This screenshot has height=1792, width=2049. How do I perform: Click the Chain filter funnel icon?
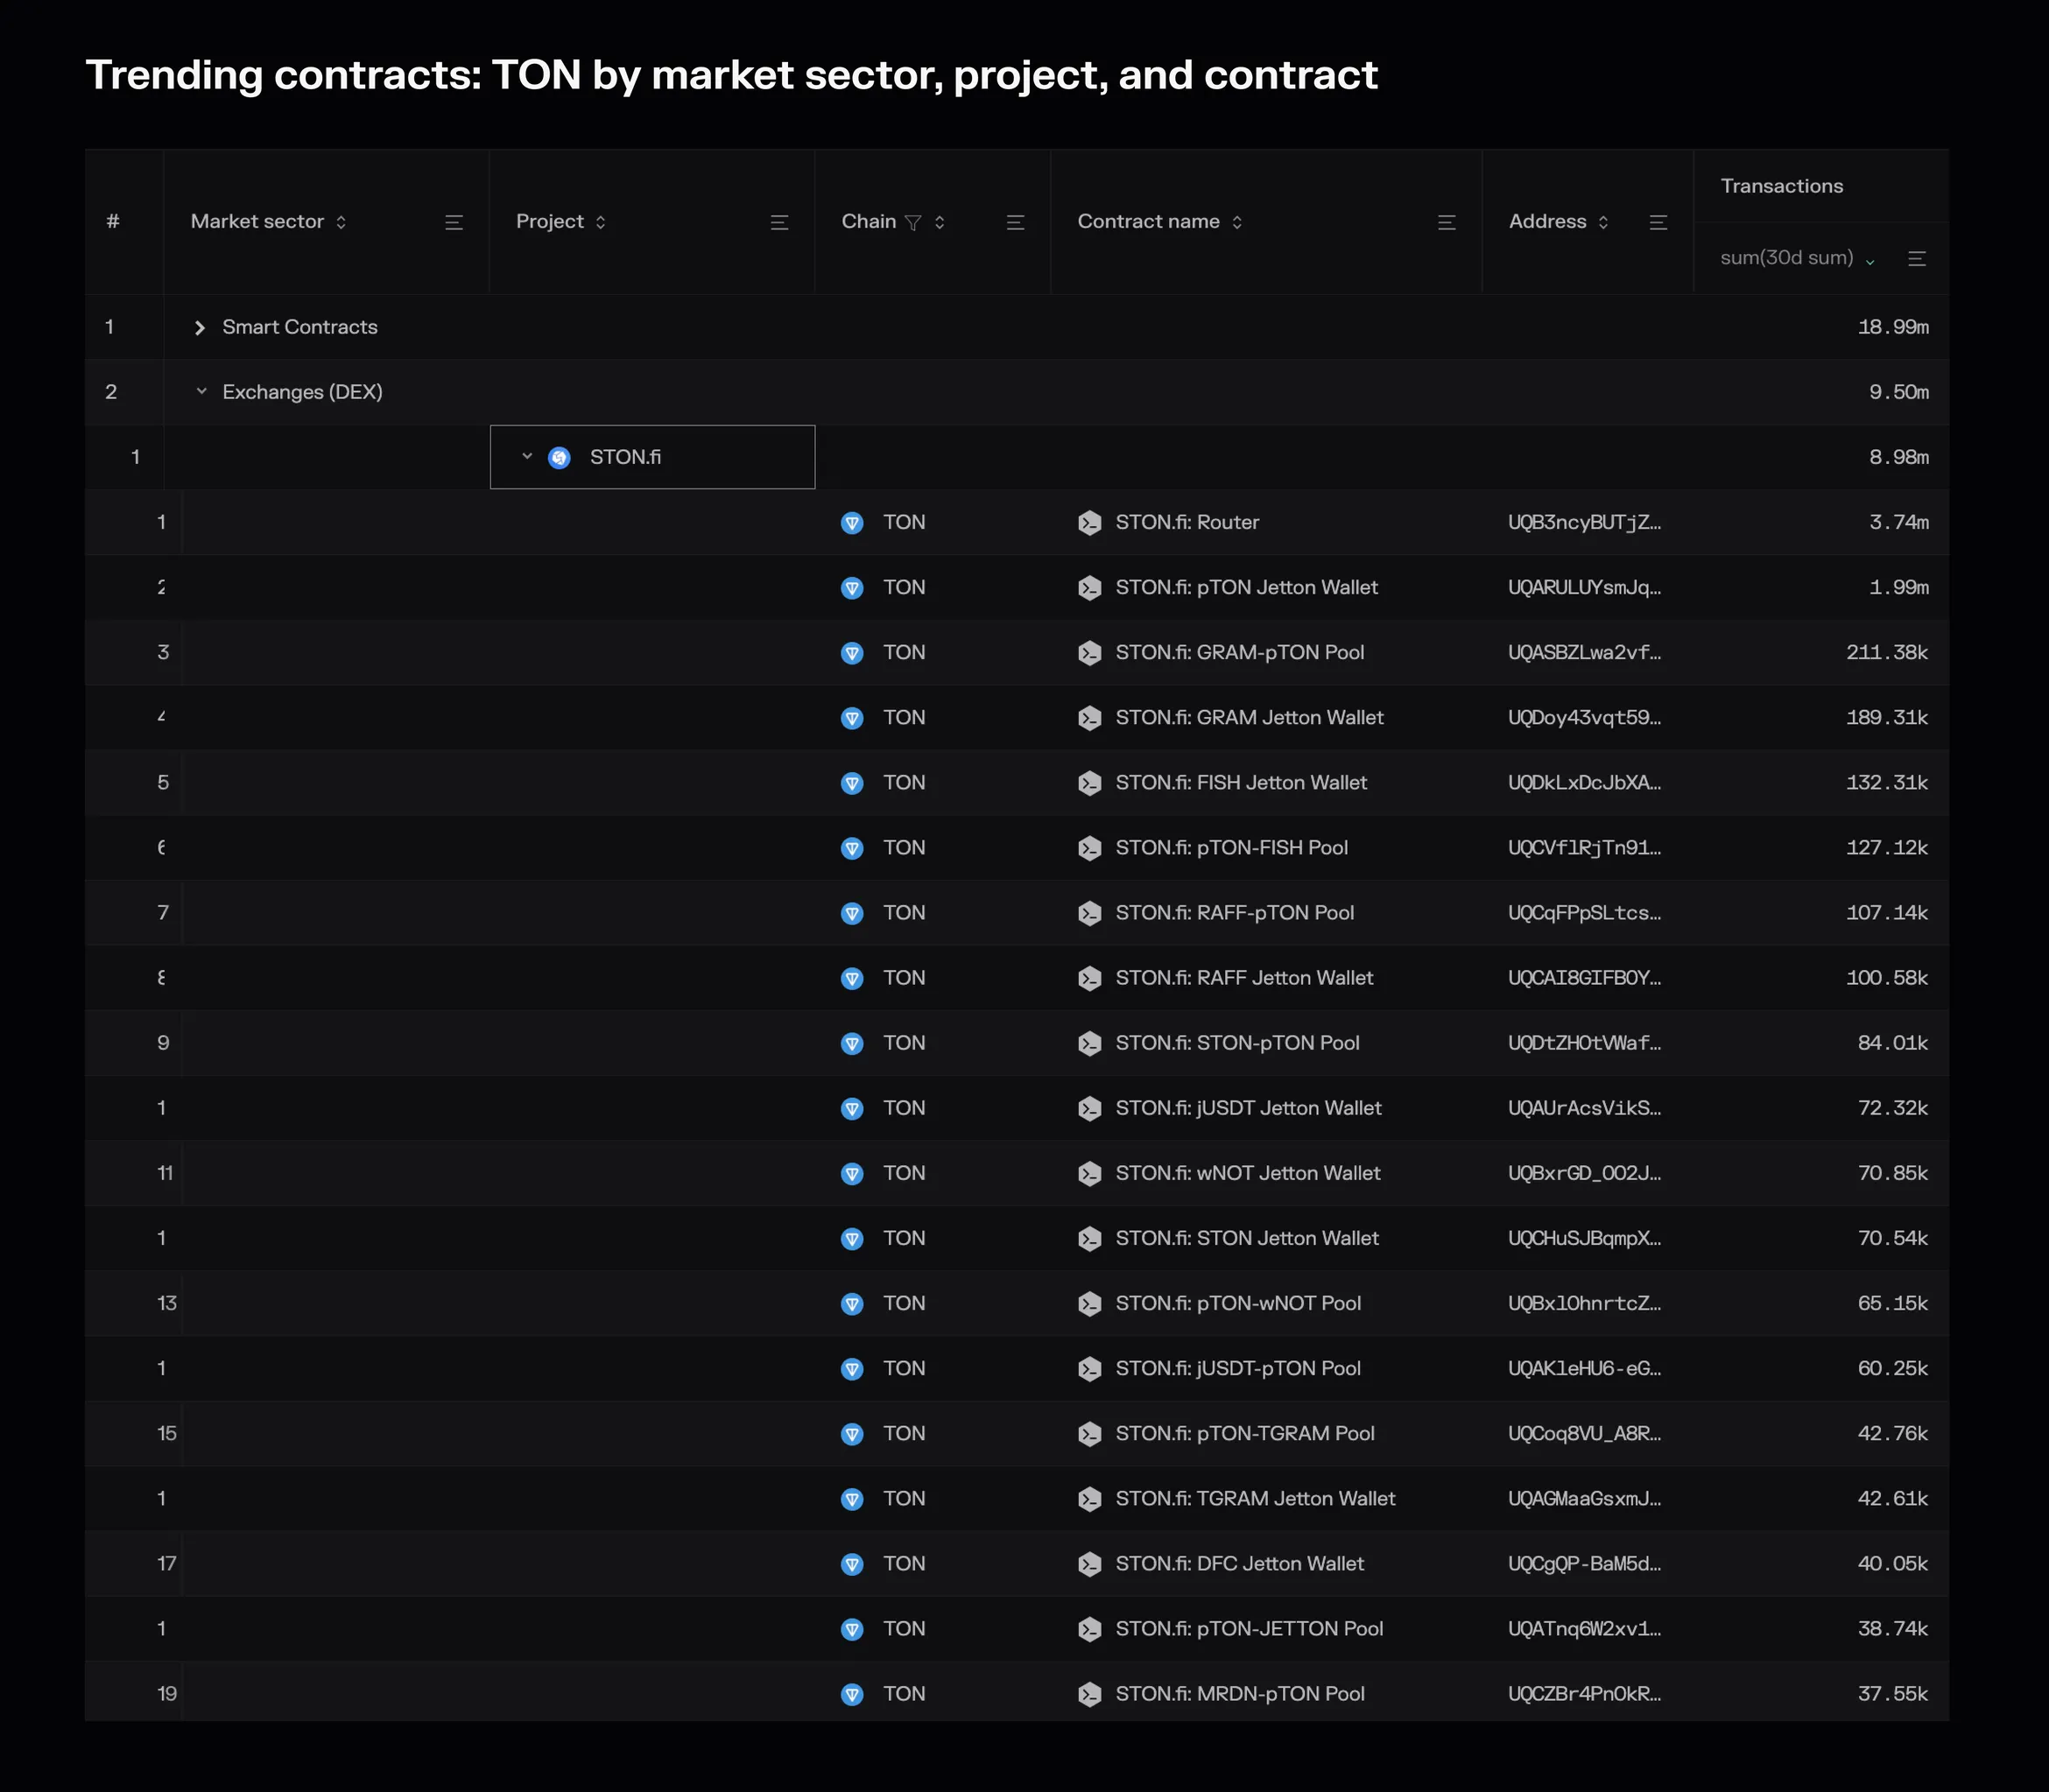pos(913,222)
